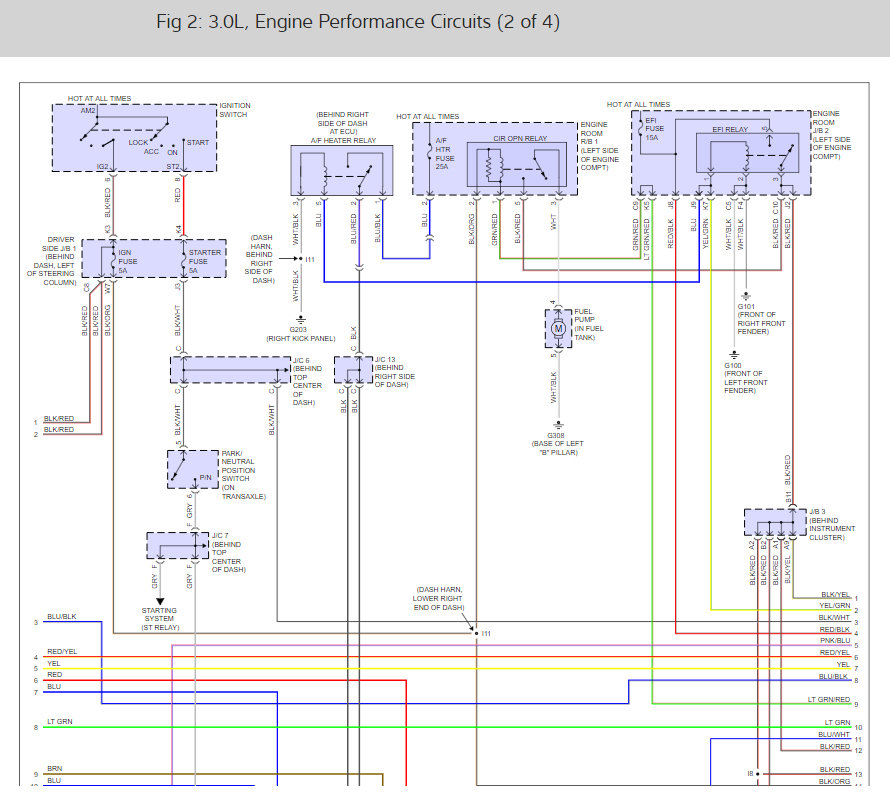Click the 'IGNITION SWITCH' label

tap(235, 110)
